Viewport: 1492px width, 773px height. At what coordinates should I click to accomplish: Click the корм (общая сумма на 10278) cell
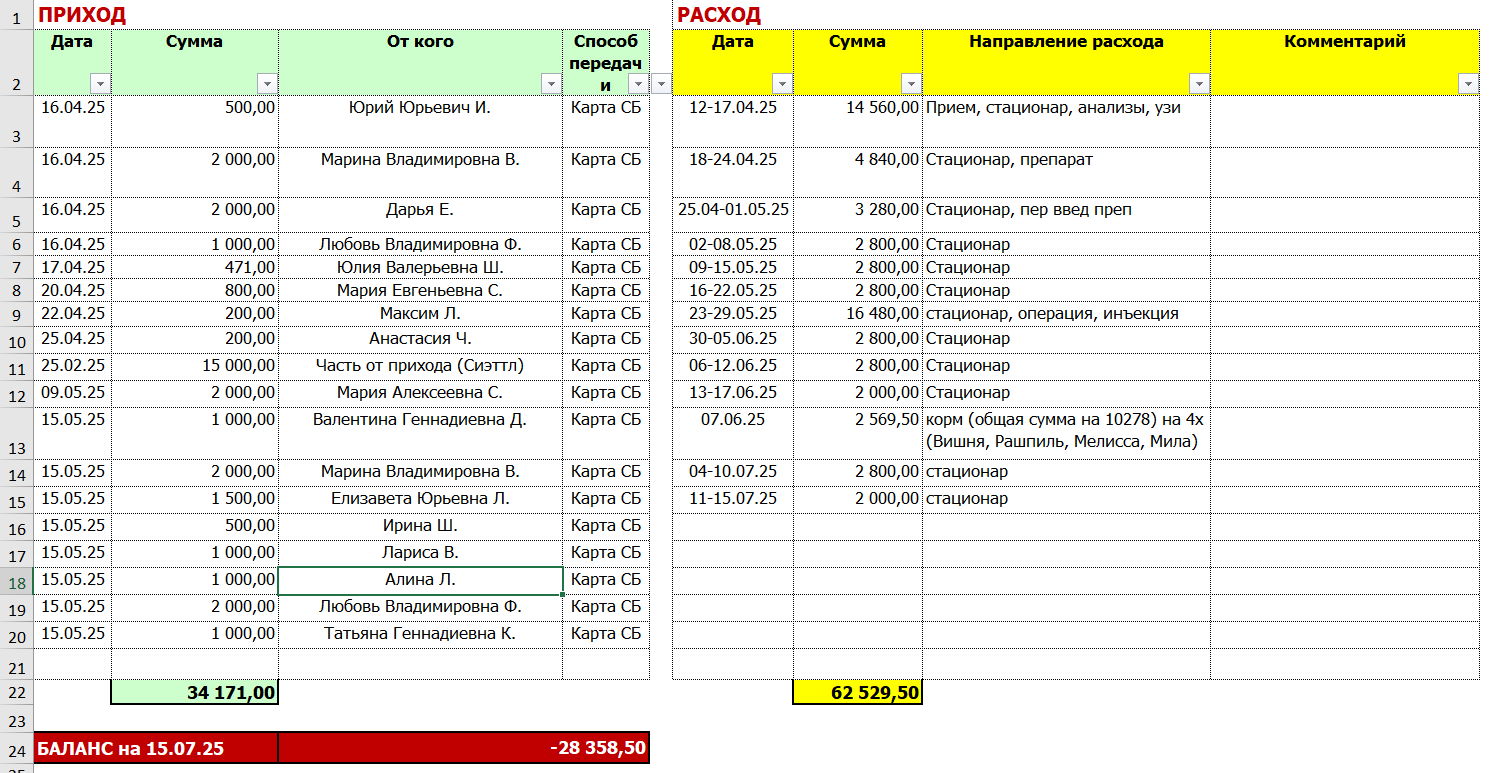click(1066, 432)
